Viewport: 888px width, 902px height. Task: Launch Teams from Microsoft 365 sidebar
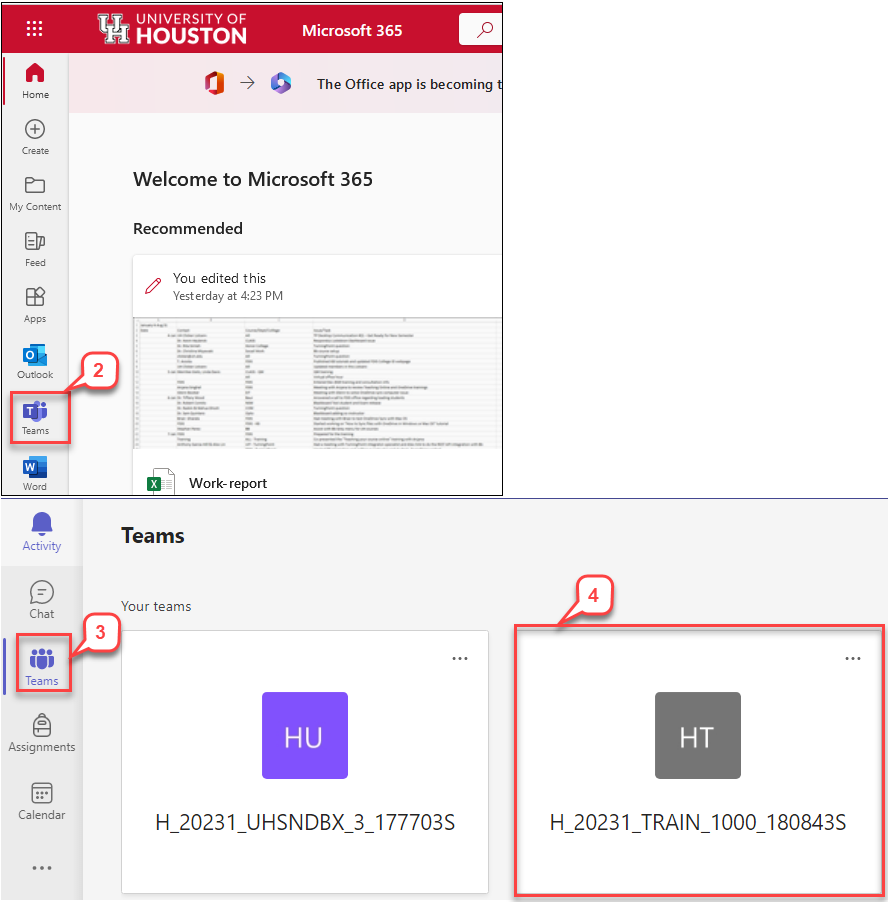pyautogui.click(x=35, y=418)
